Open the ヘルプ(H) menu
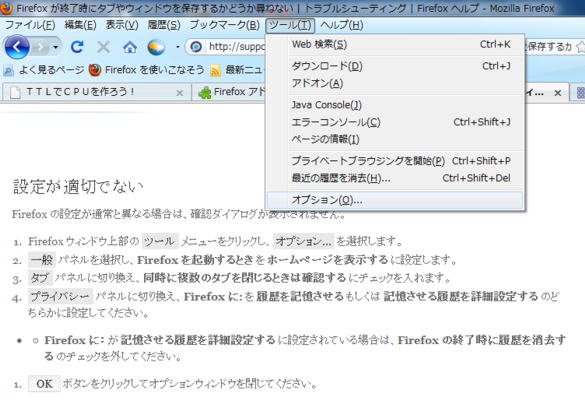585x400 pixels. (341, 25)
